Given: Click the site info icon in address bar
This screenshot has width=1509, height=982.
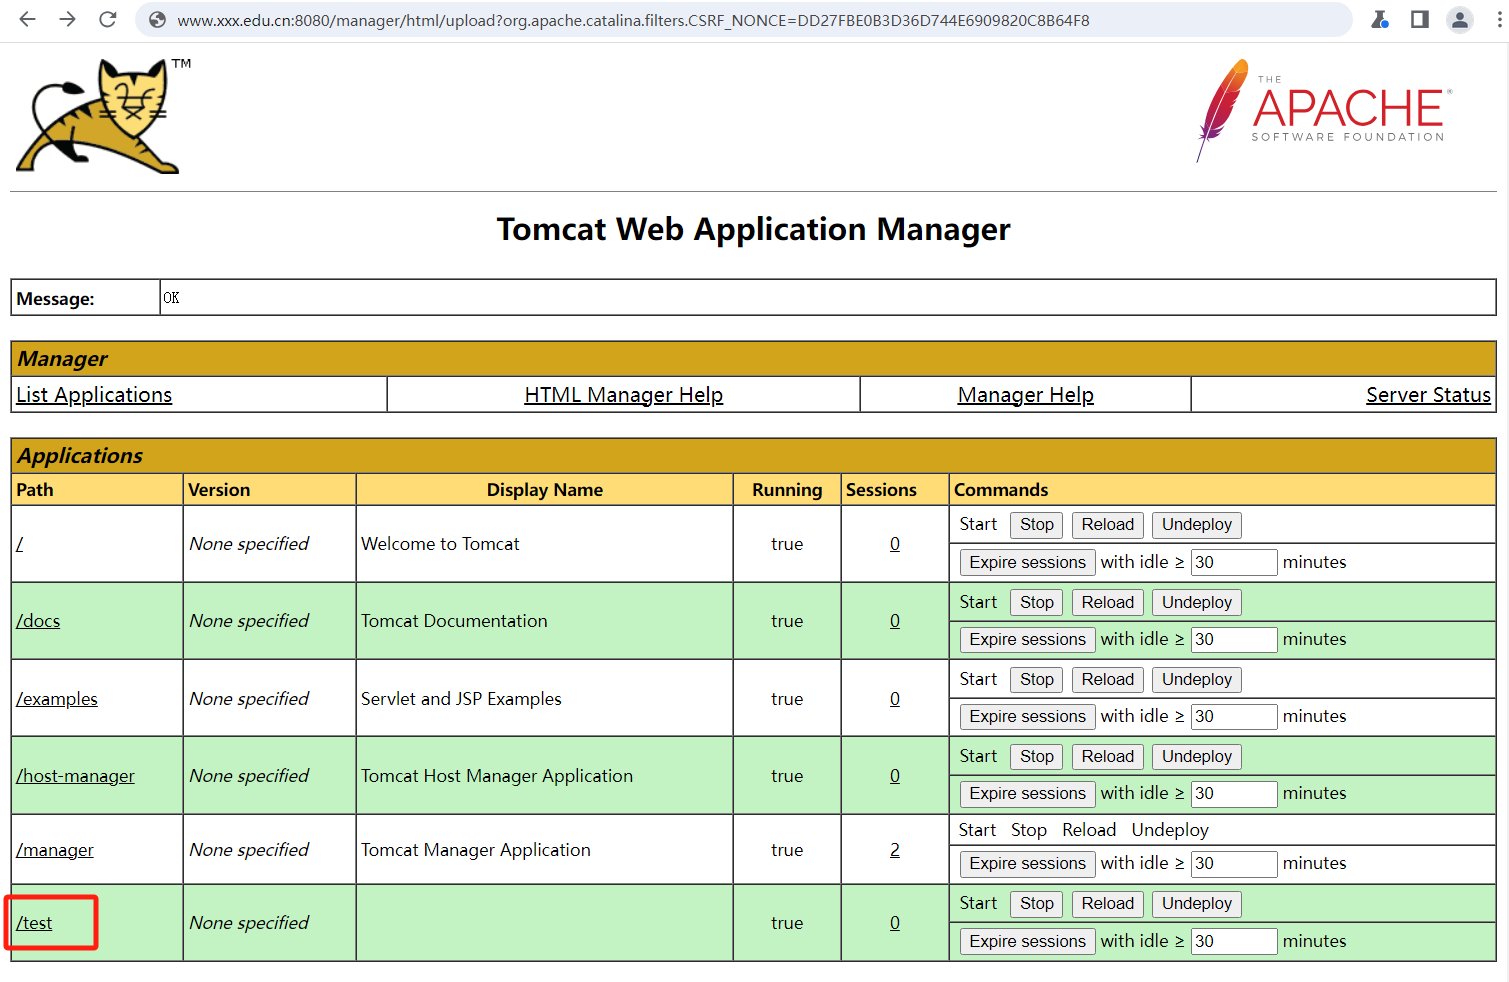Looking at the screenshot, I should 157,20.
